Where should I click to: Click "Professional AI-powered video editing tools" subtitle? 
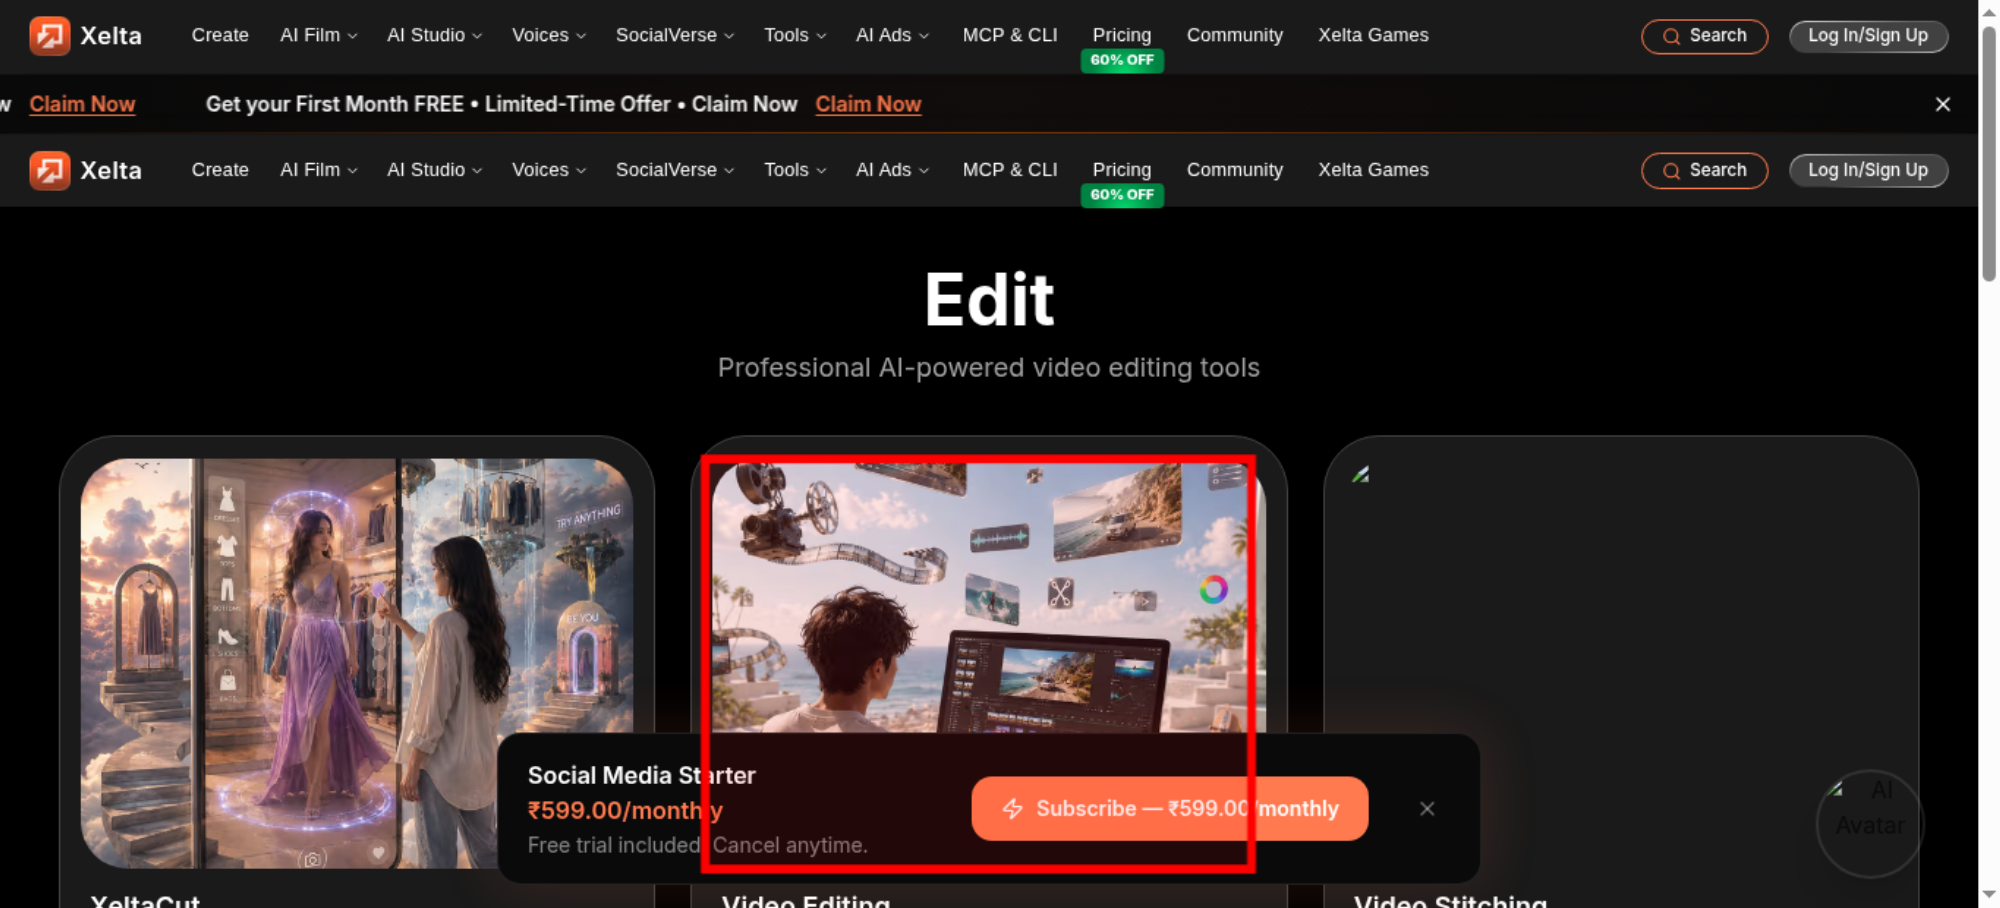point(989,368)
